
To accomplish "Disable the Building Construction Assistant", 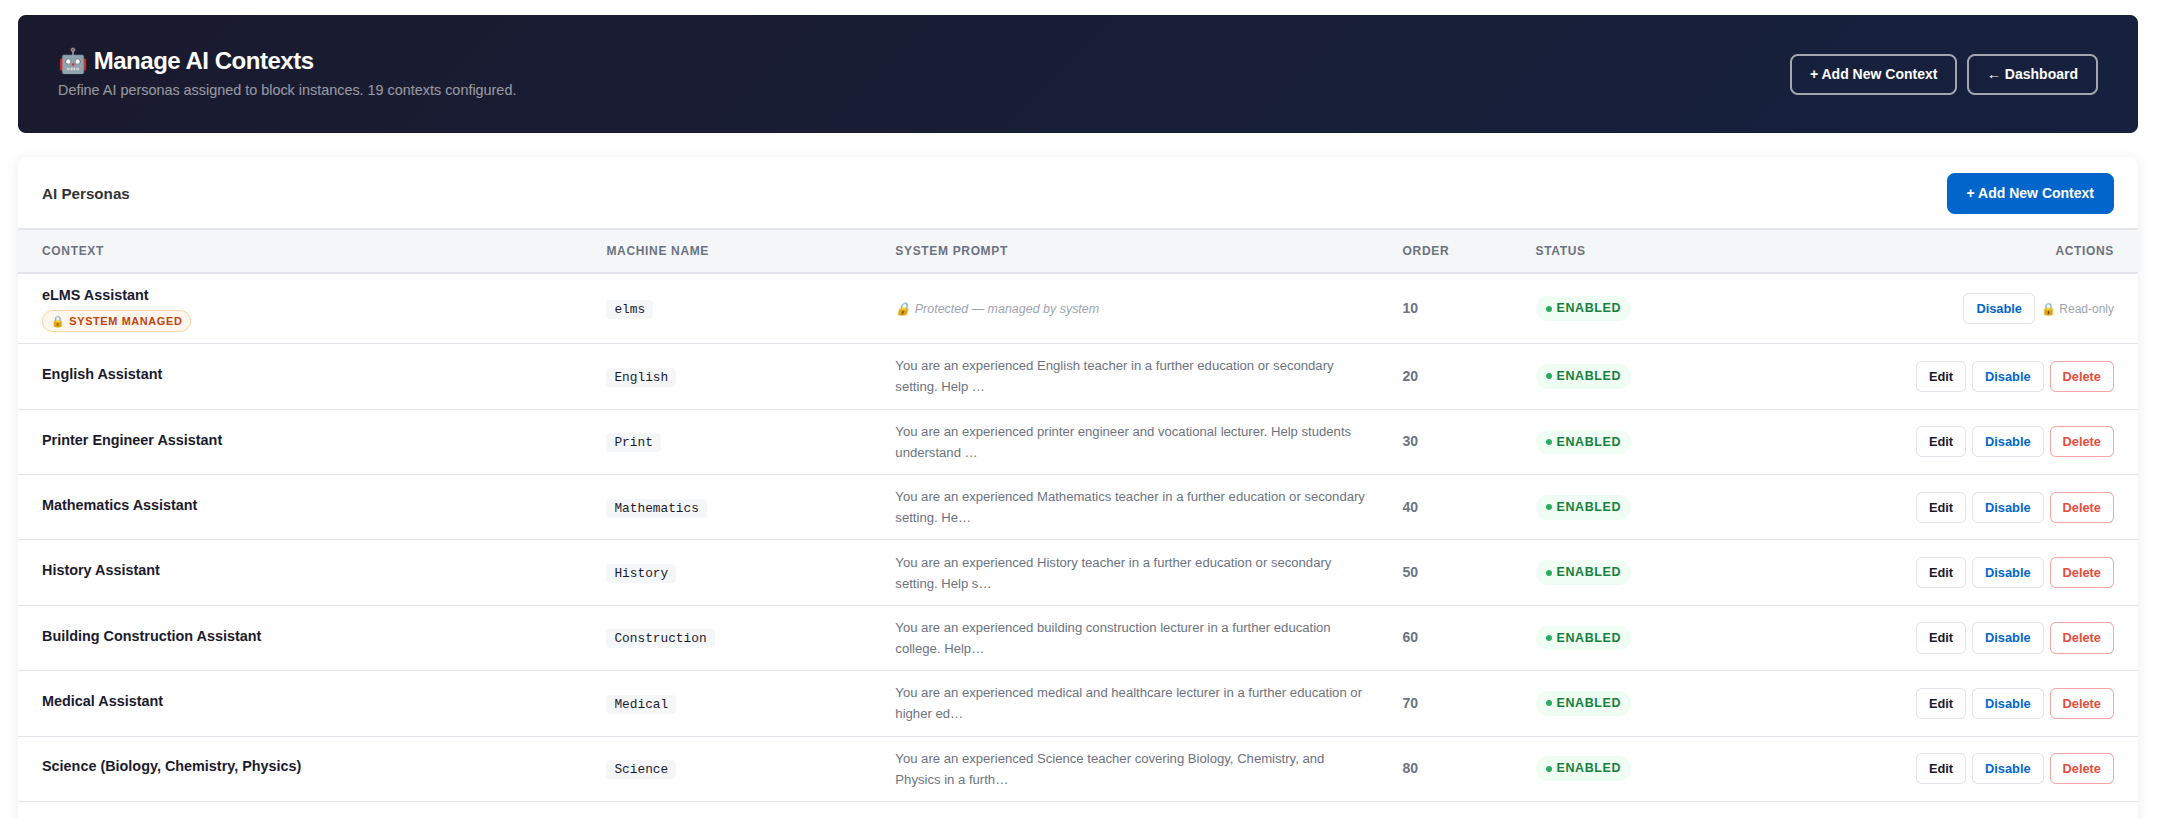I will [2008, 638].
